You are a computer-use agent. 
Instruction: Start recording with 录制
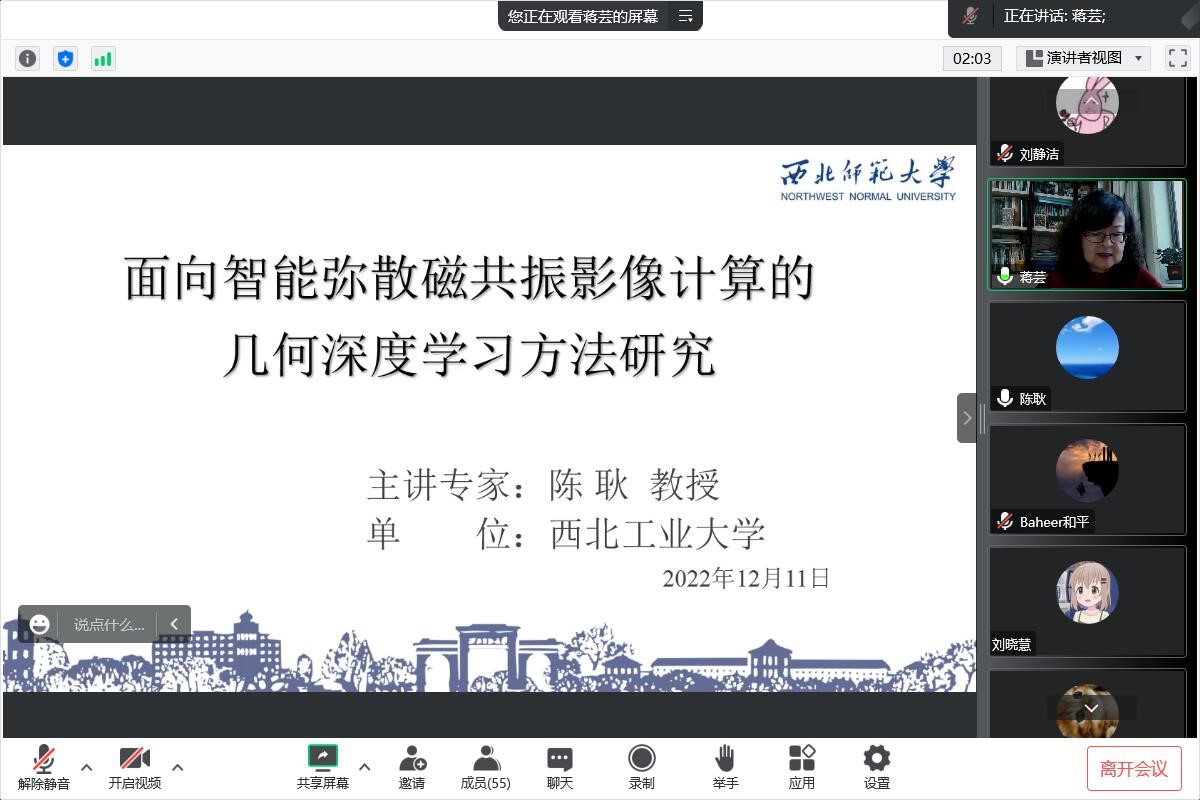pos(641,767)
